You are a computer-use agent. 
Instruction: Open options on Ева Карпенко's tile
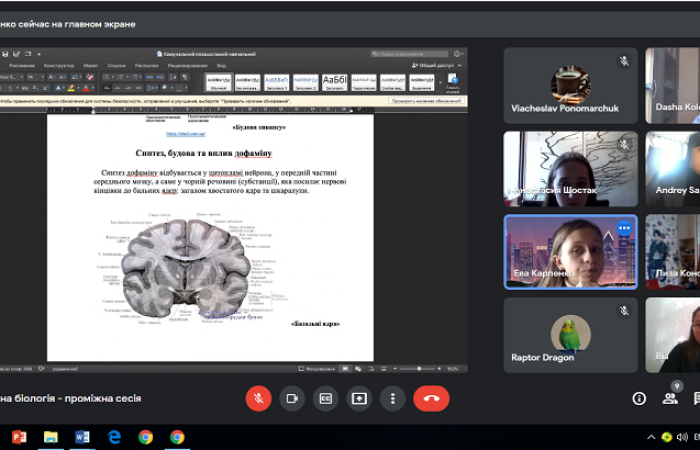pos(624,228)
